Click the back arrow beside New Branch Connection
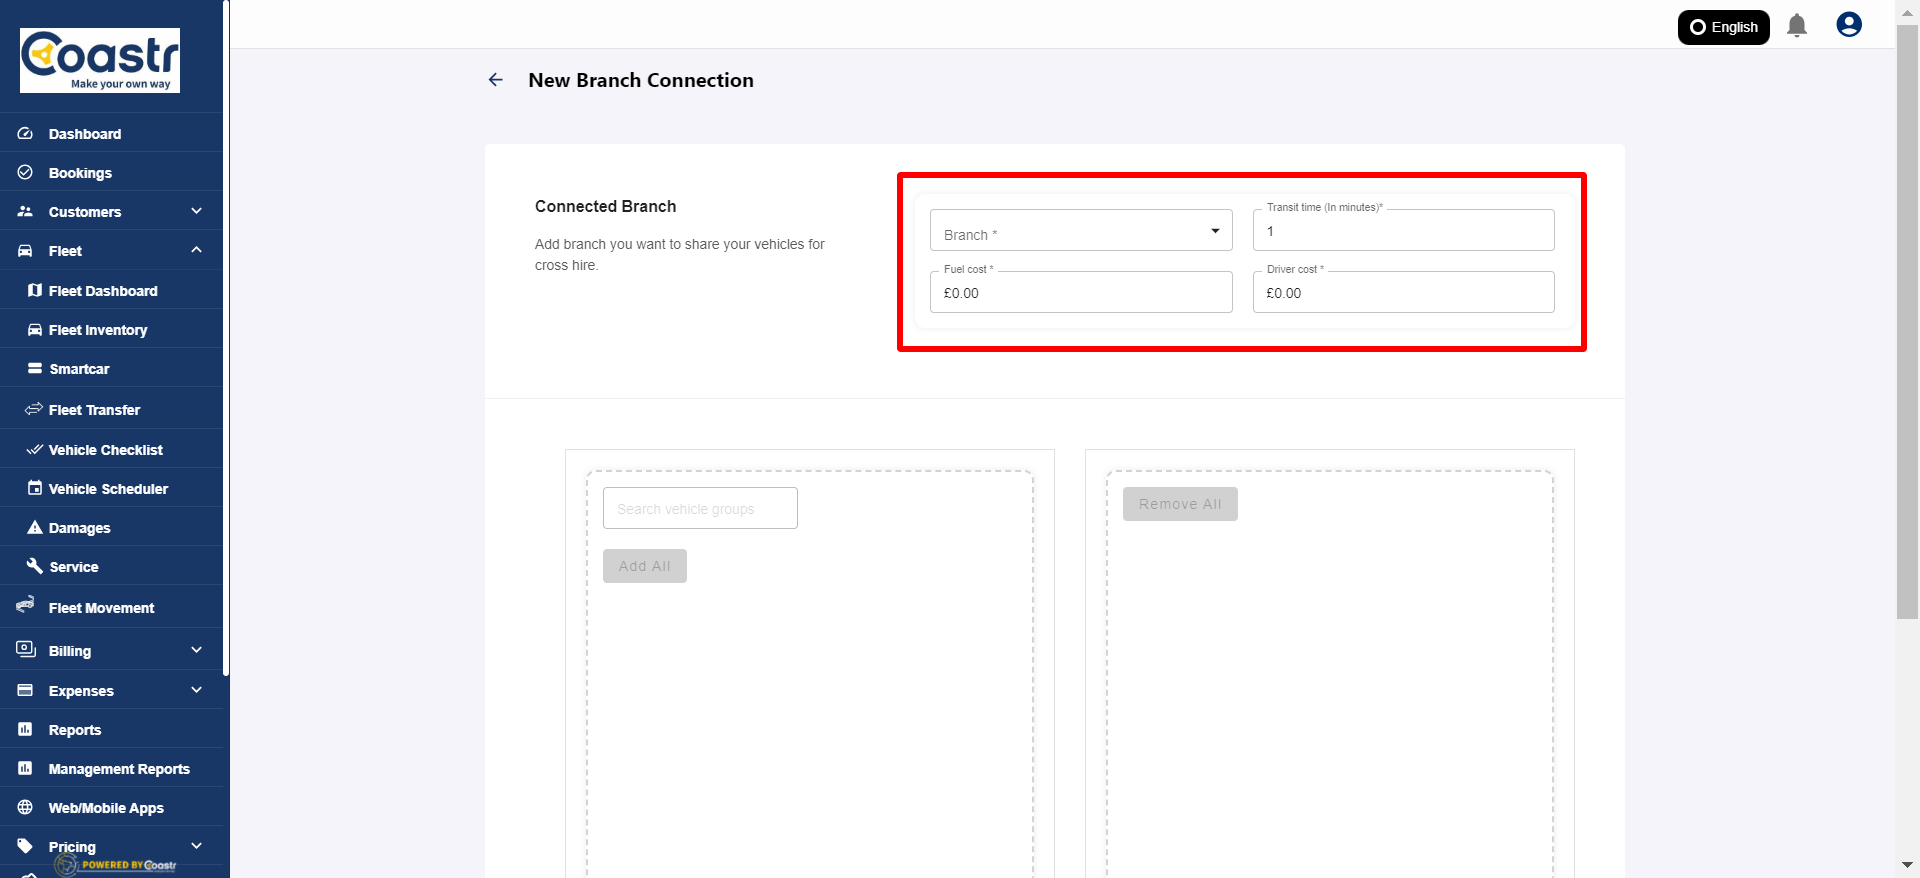Screen dimensions: 1920x878 click(496, 80)
